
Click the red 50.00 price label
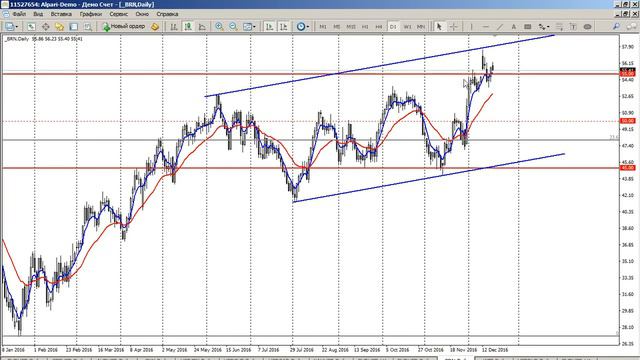627,121
